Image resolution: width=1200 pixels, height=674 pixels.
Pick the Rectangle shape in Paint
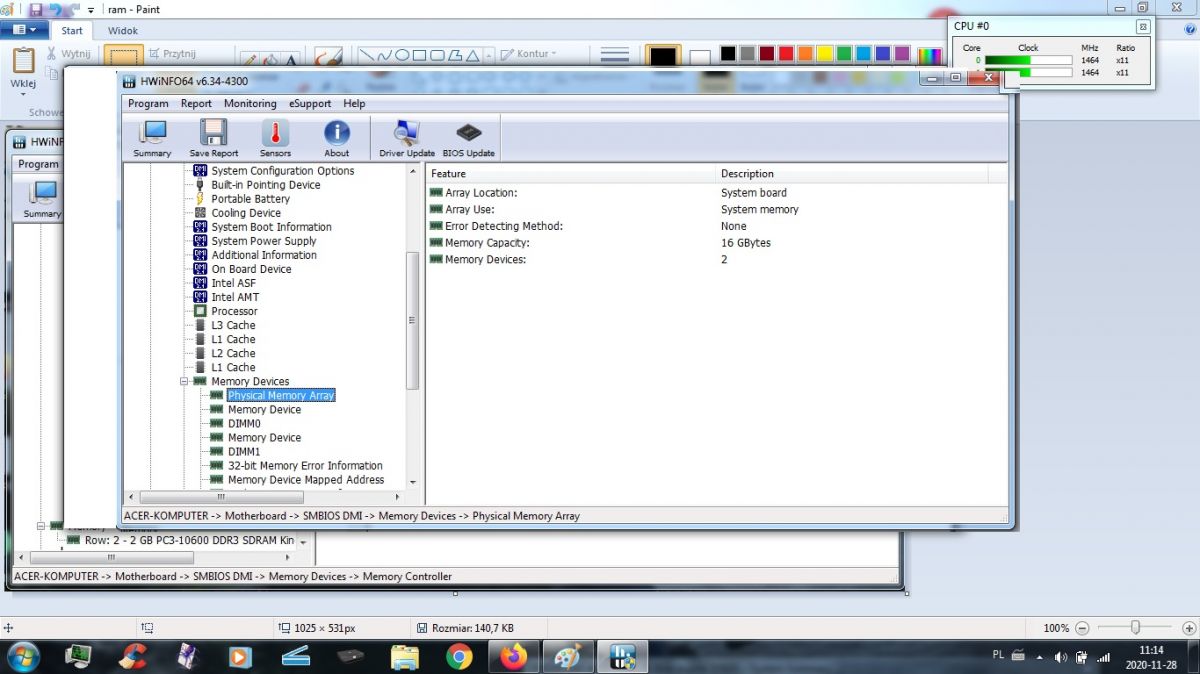point(420,55)
